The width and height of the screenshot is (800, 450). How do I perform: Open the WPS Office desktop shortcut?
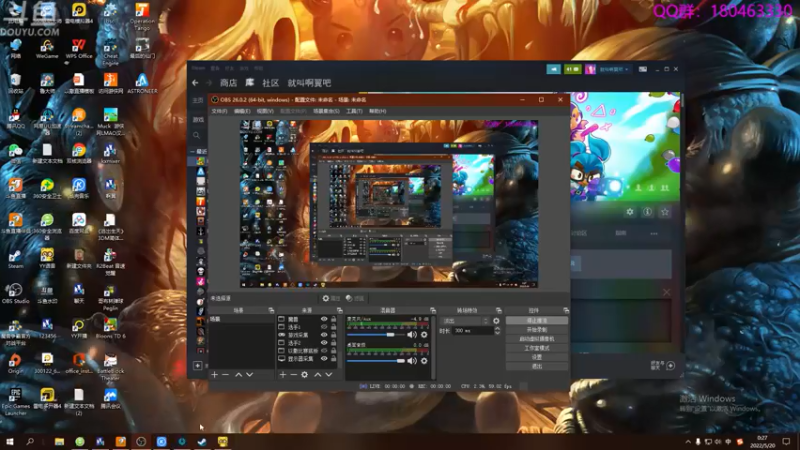pyautogui.click(x=79, y=49)
